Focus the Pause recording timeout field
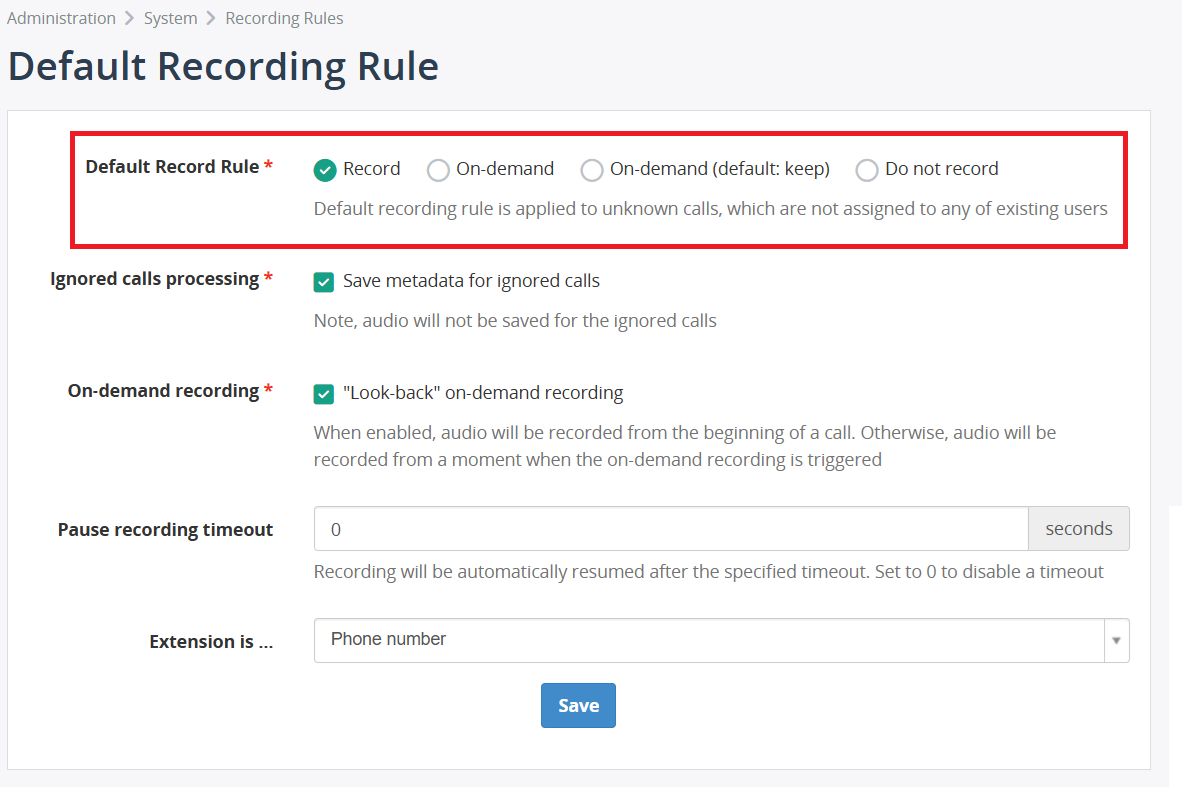This screenshot has width=1182, height=787. coord(670,529)
